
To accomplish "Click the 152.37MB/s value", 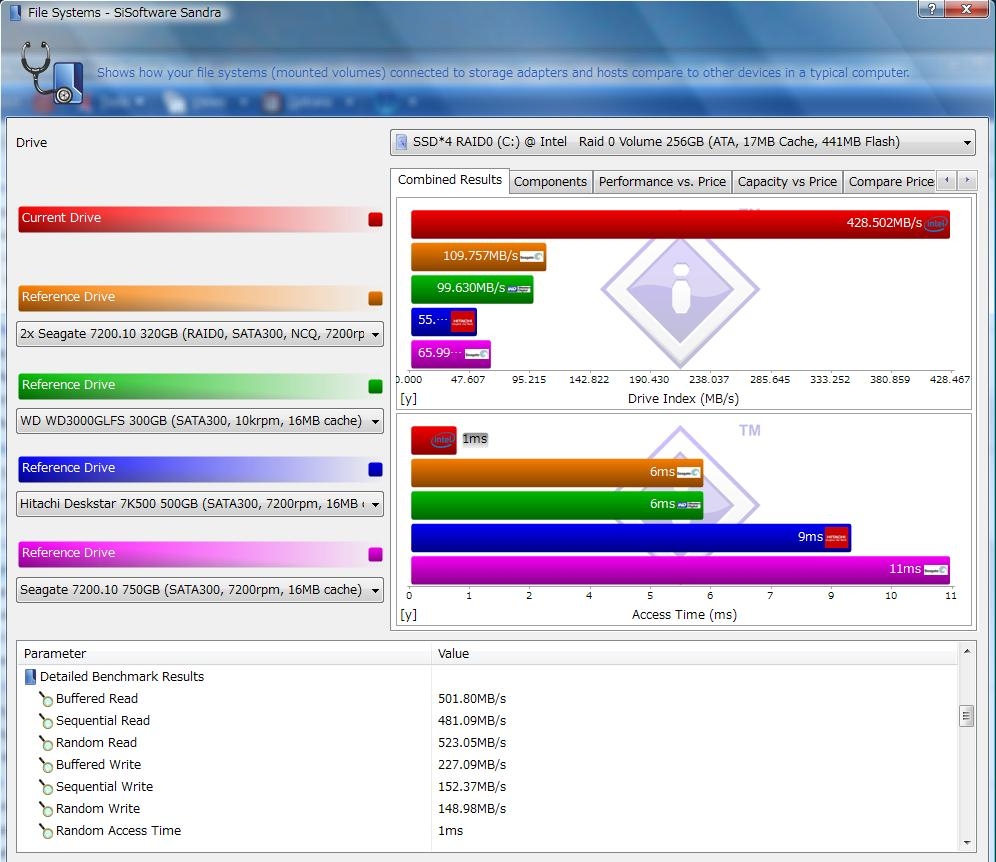I will pyautogui.click(x=472, y=787).
